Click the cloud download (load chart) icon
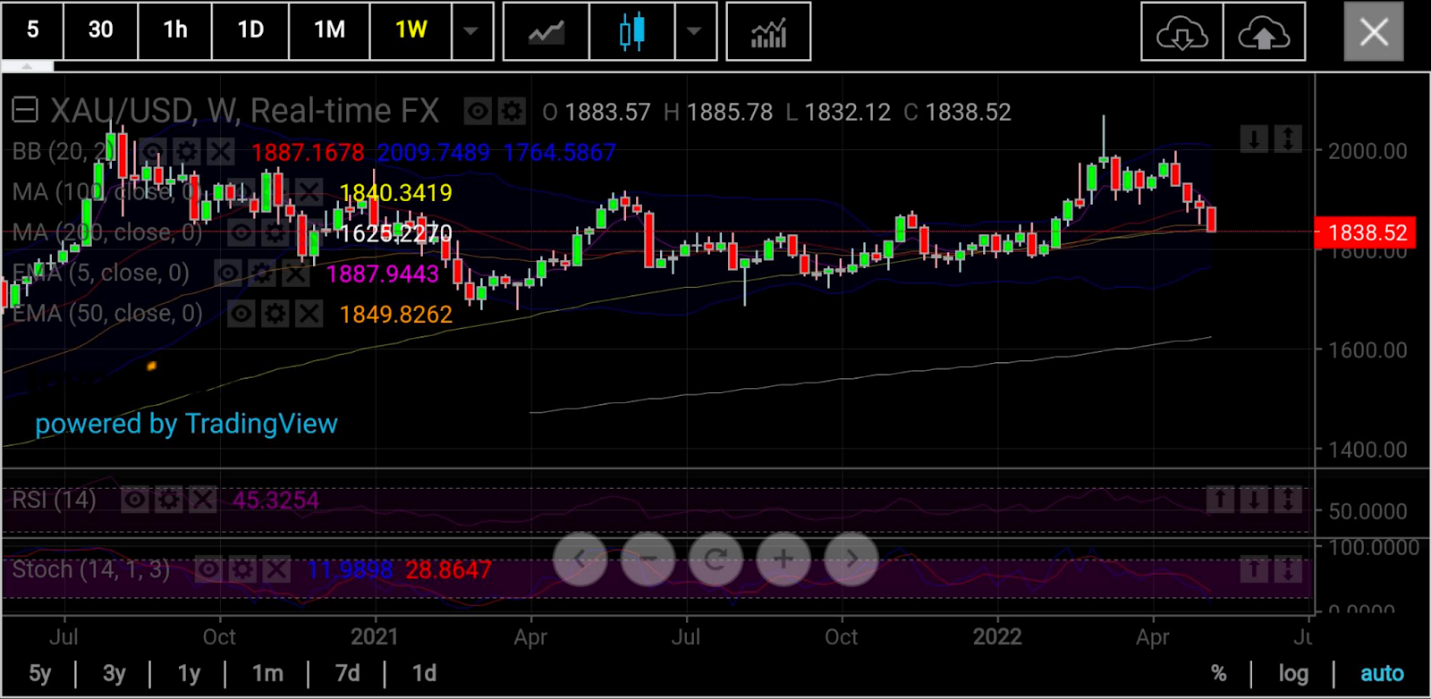Screen dimensions: 1431x699 pyautogui.click(x=1182, y=32)
